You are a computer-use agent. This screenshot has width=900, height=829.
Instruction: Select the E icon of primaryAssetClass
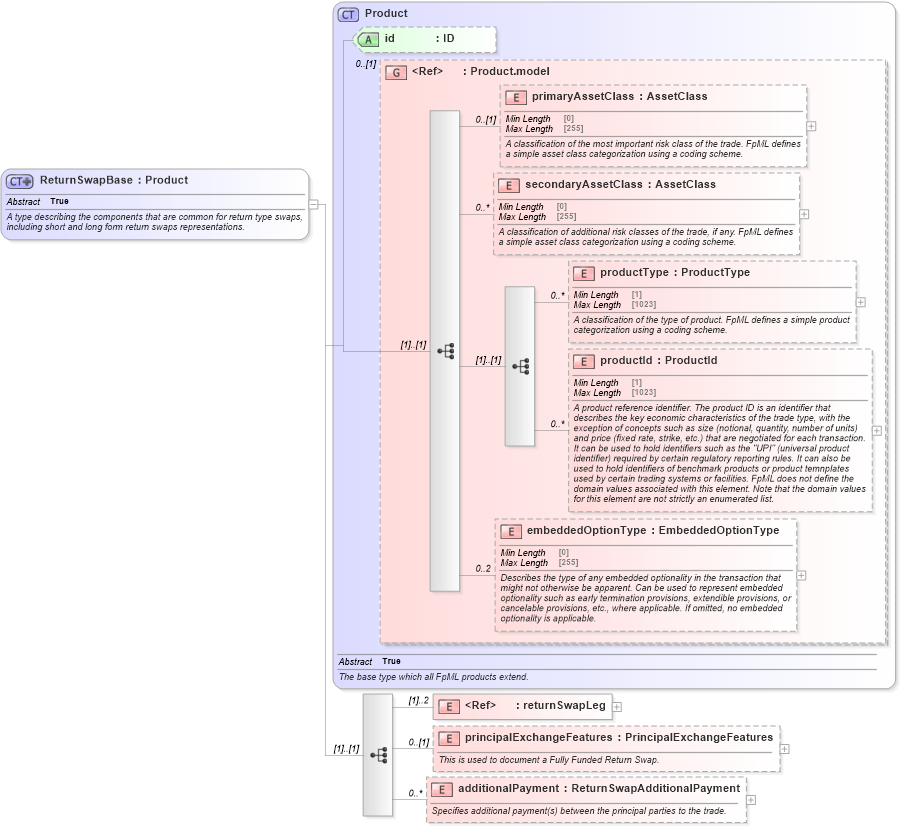point(516,97)
